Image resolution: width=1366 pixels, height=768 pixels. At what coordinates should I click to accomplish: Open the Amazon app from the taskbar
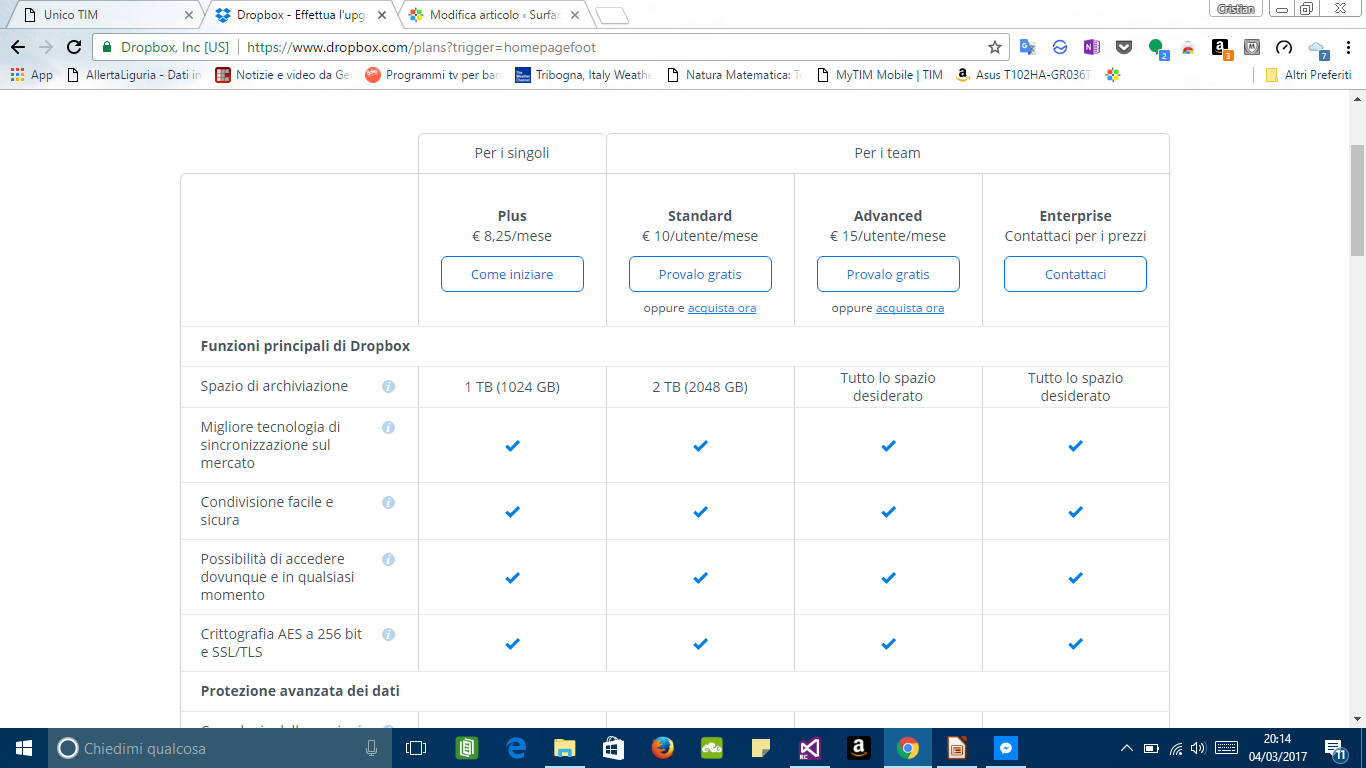(x=858, y=748)
